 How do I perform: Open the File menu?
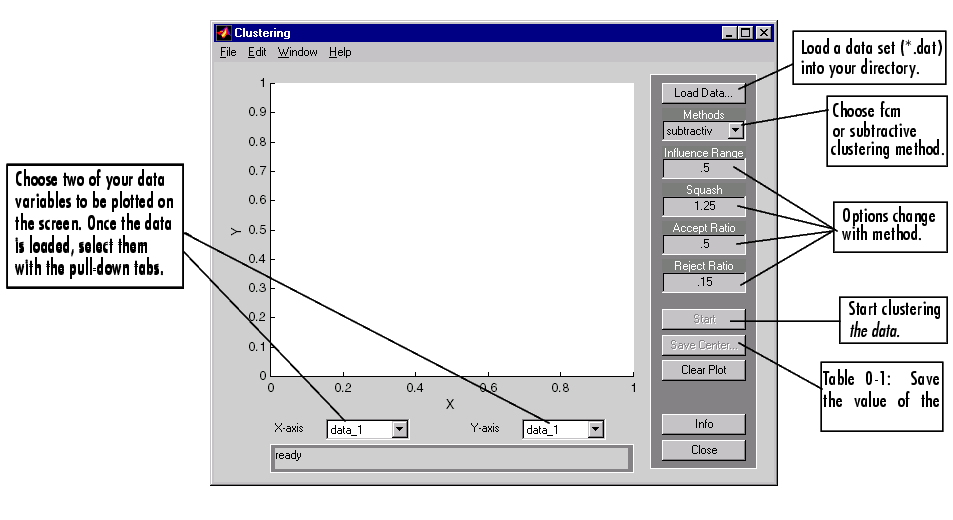pos(228,52)
